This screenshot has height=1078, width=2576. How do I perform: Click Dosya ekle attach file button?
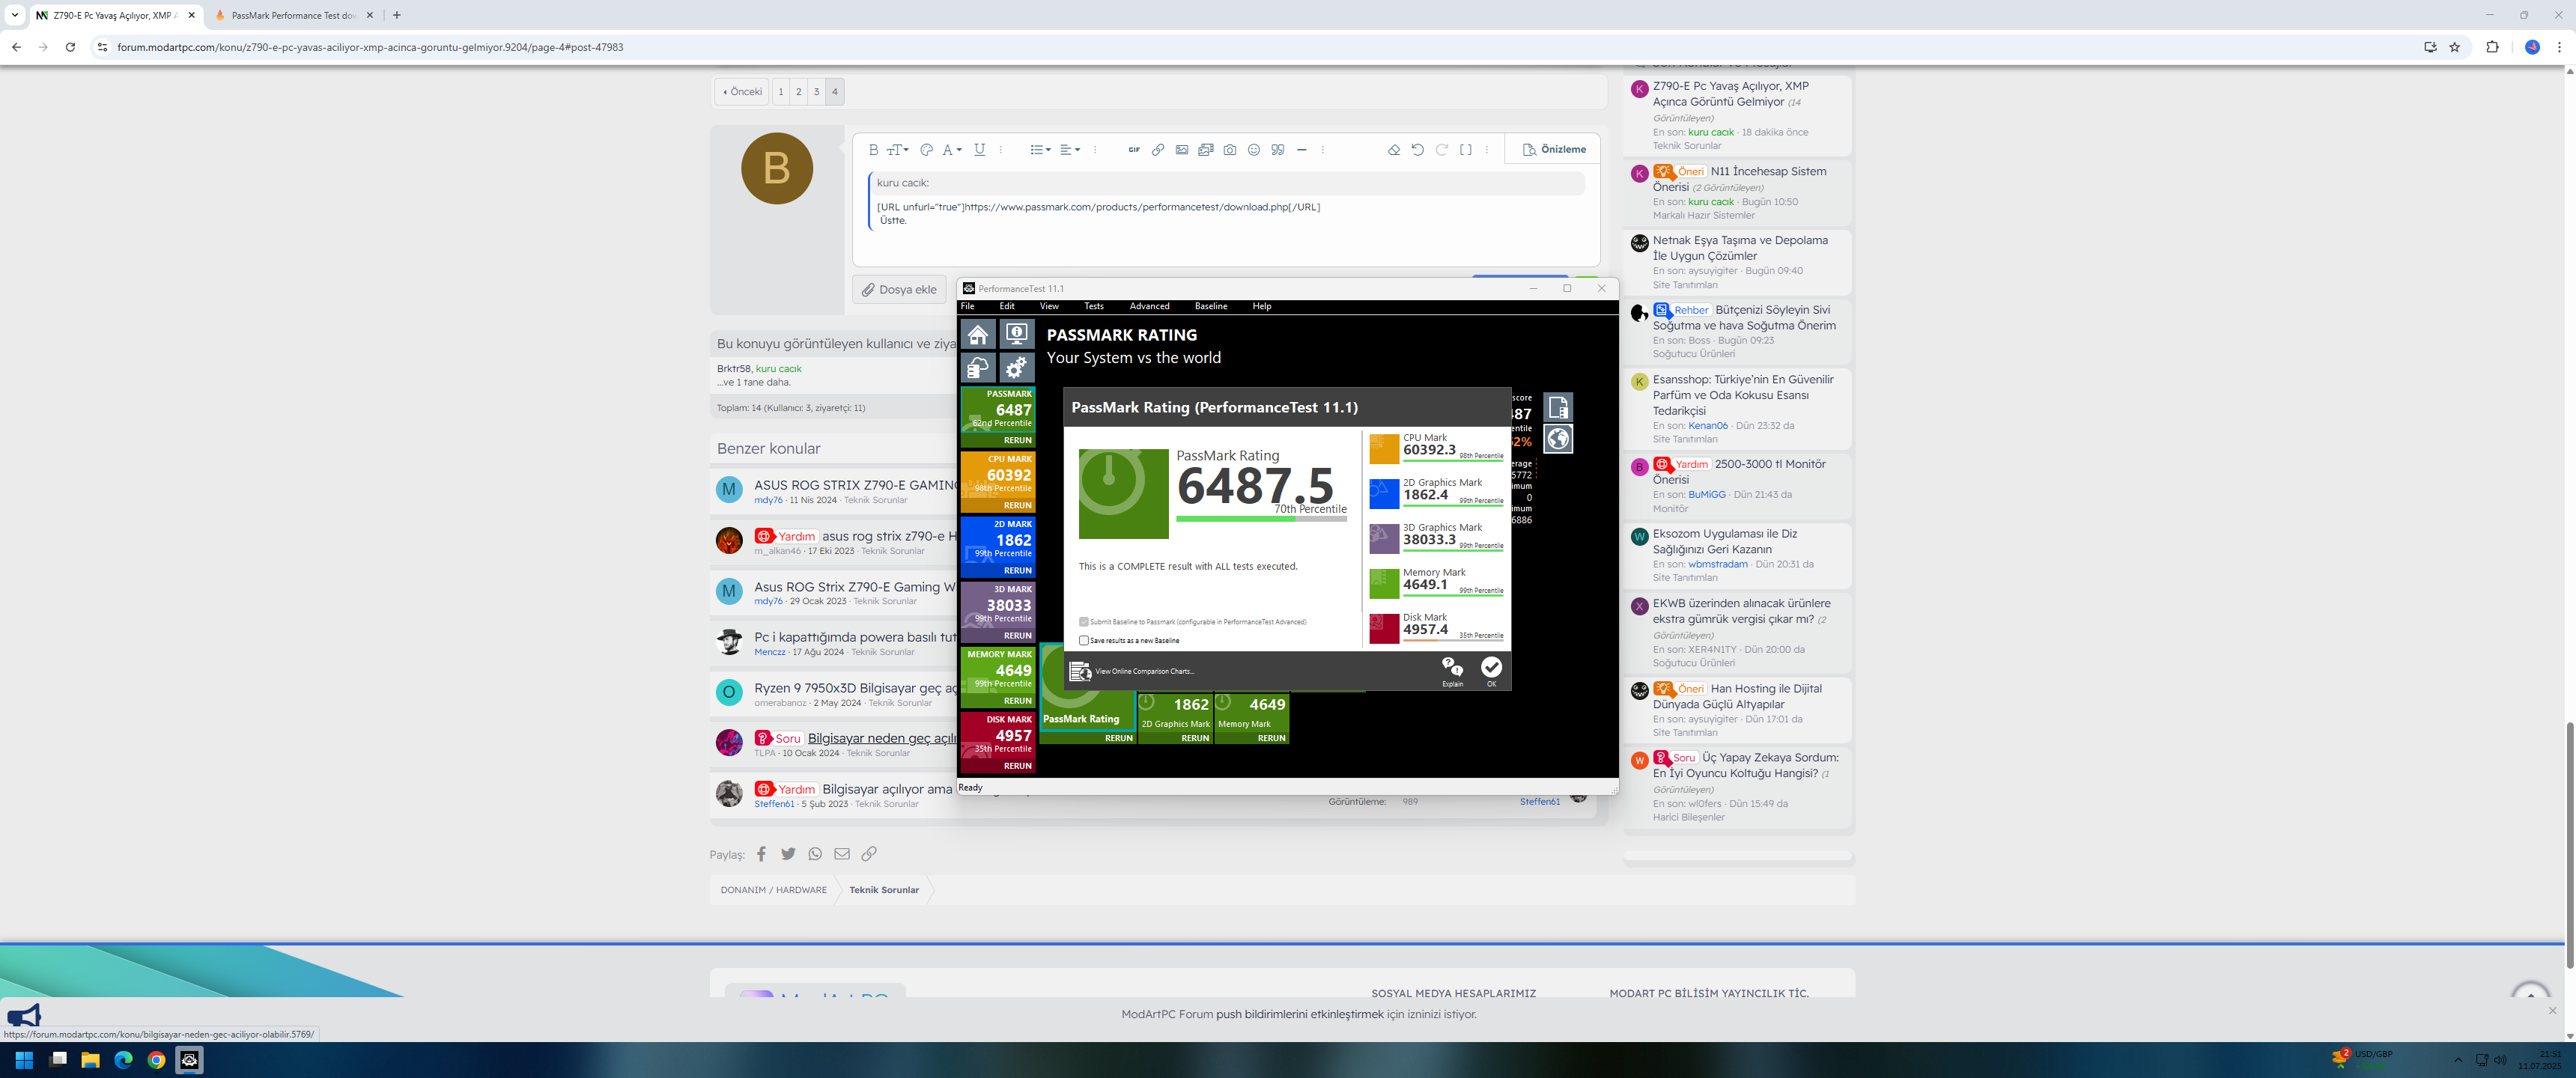point(899,290)
